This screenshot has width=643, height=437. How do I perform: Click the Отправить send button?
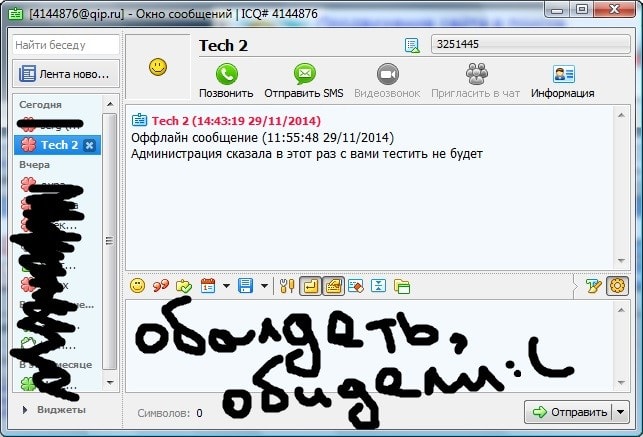click(568, 412)
